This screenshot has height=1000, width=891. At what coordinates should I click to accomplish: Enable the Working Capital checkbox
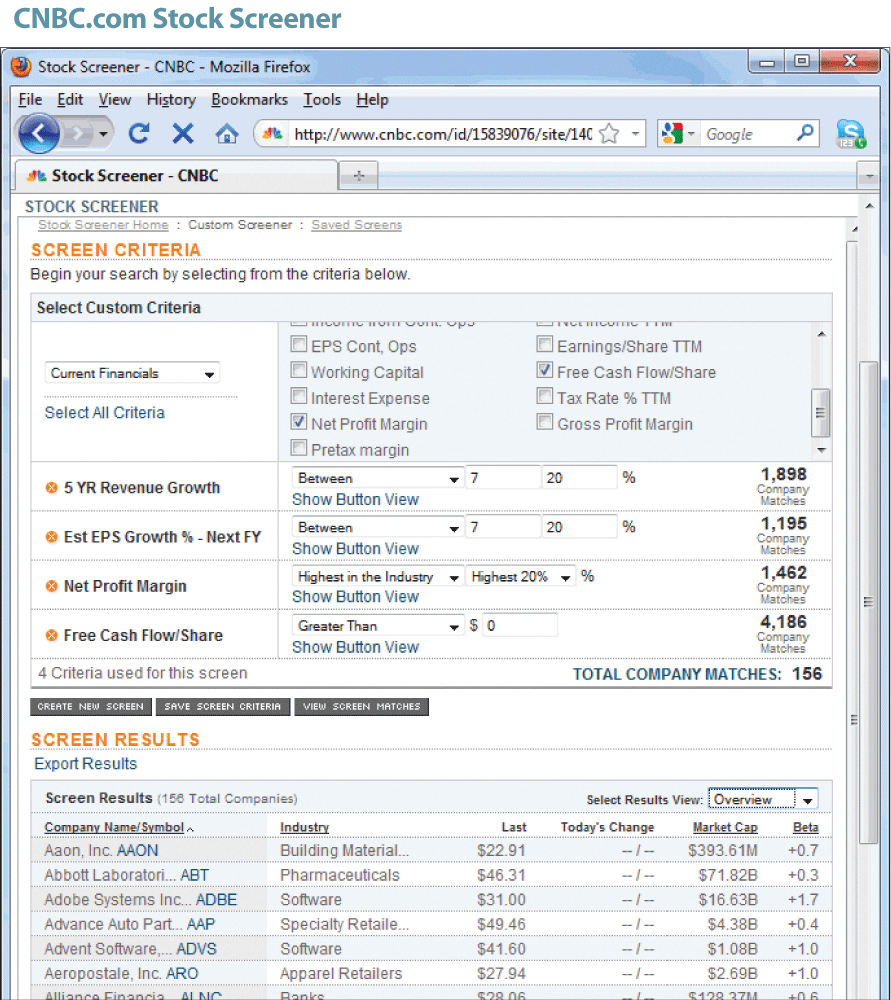click(x=299, y=371)
